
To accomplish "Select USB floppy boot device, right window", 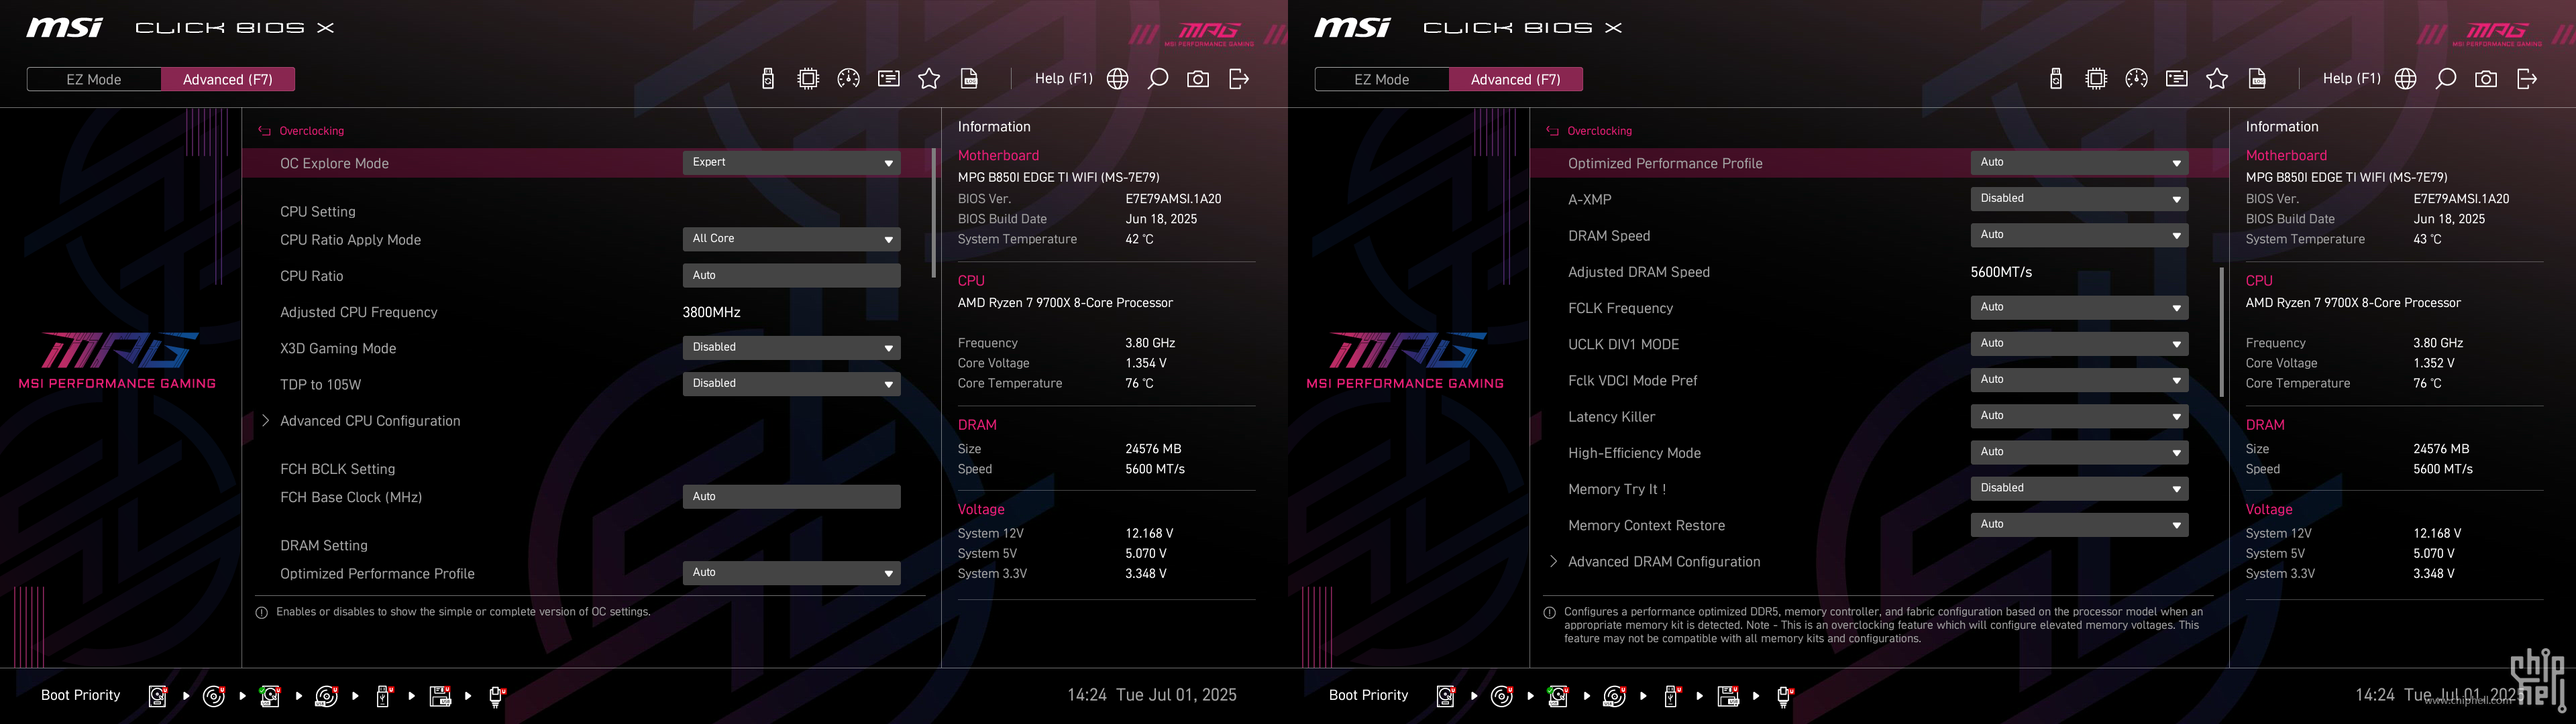I will click(x=1728, y=696).
